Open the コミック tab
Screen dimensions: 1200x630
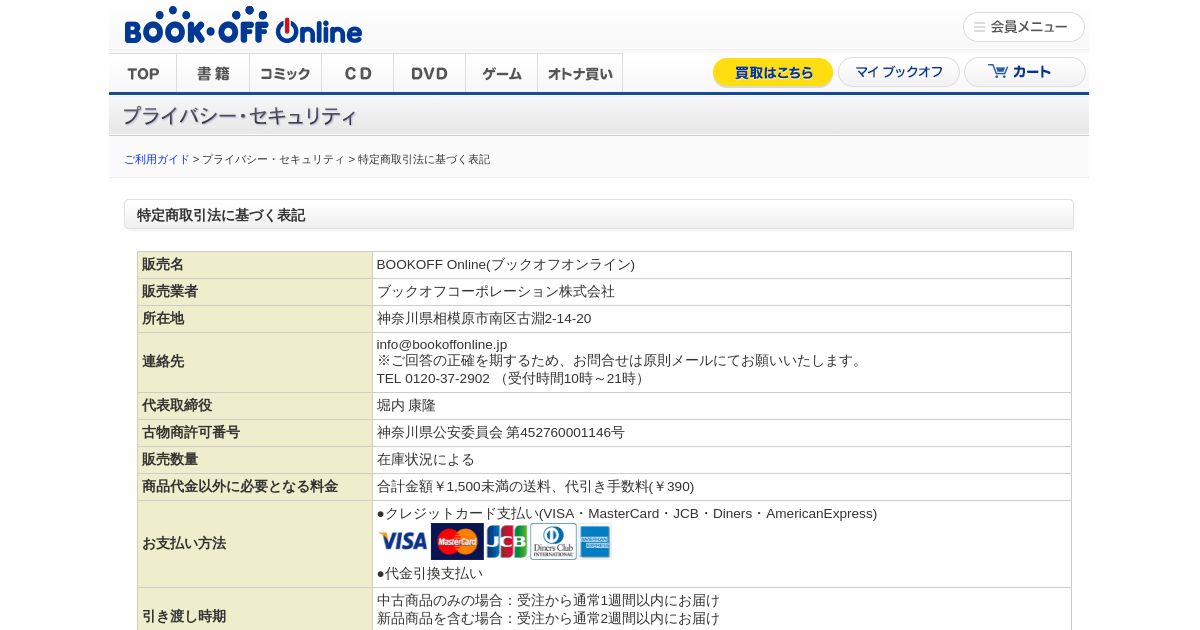click(285, 73)
